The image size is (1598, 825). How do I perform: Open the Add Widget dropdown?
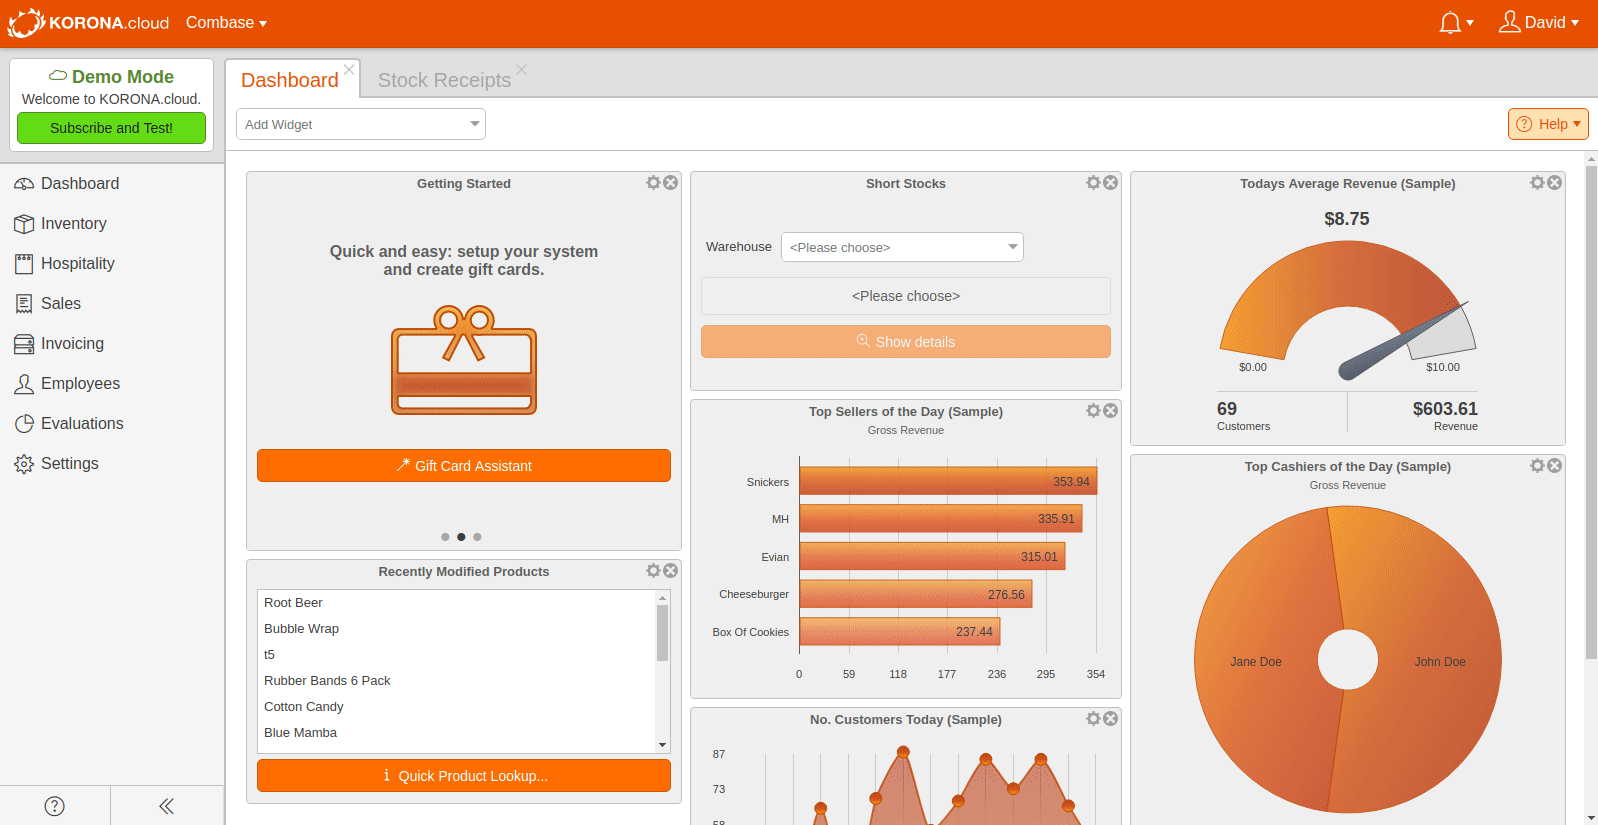pos(361,124)
